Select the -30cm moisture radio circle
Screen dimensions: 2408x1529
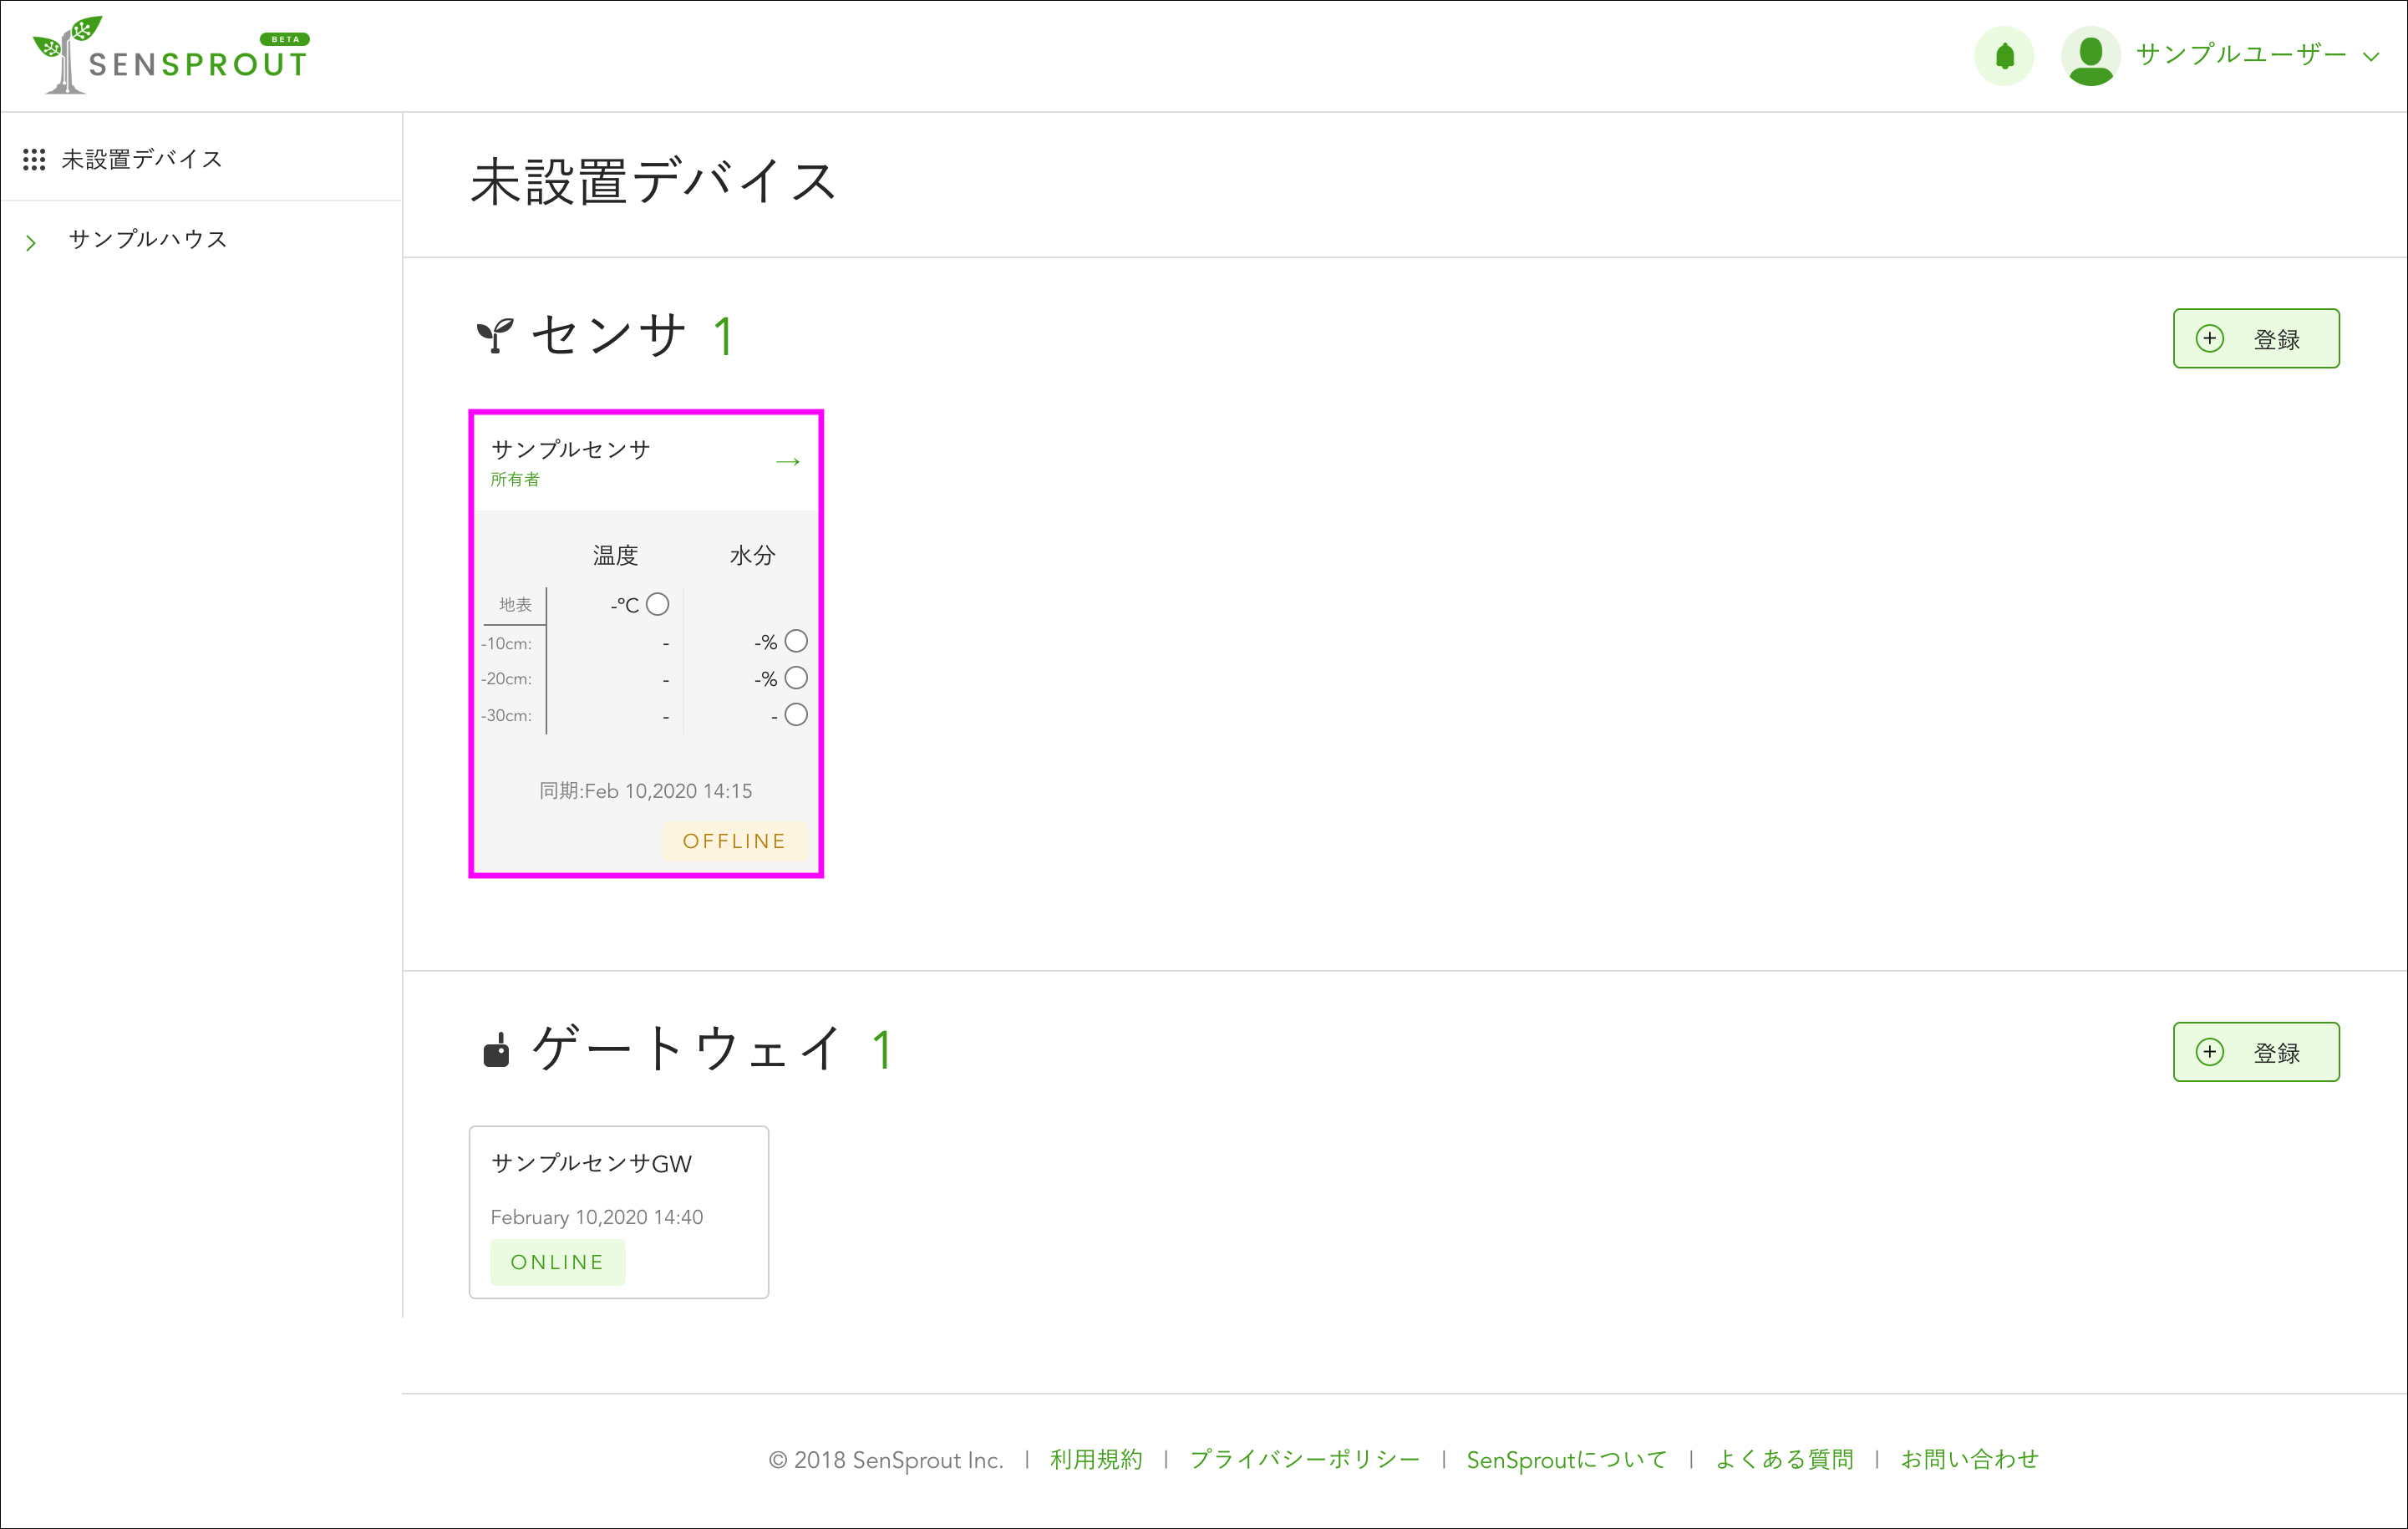coord(795,715)
